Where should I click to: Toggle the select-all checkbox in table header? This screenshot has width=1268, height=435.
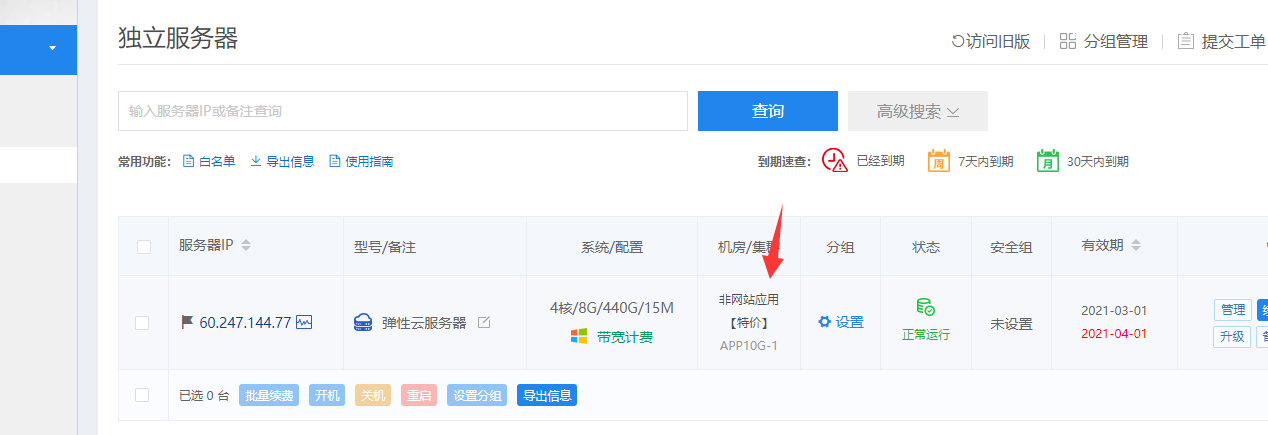coord(143,247)
